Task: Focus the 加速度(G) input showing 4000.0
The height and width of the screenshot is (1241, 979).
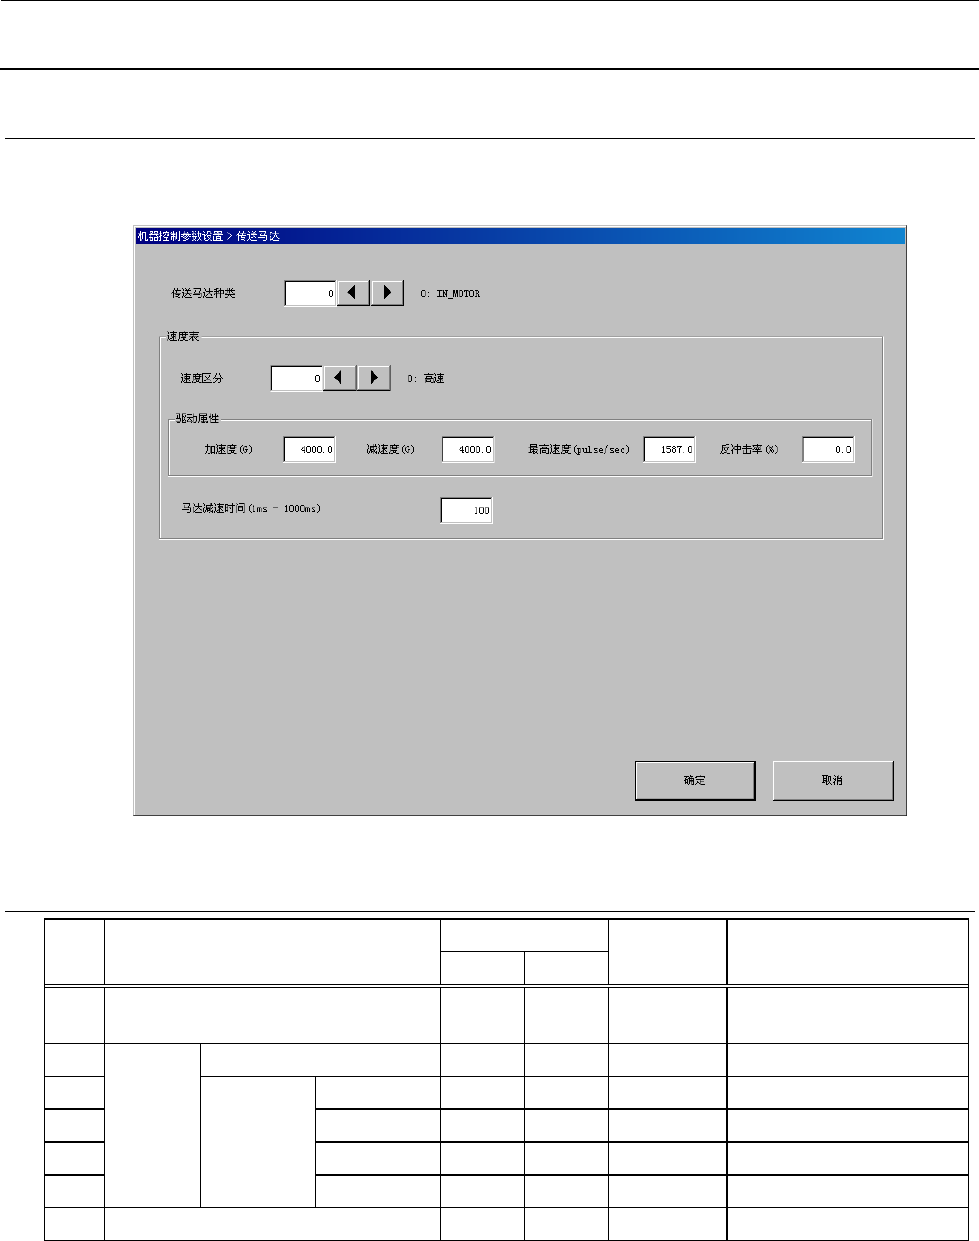Action: 309,450
